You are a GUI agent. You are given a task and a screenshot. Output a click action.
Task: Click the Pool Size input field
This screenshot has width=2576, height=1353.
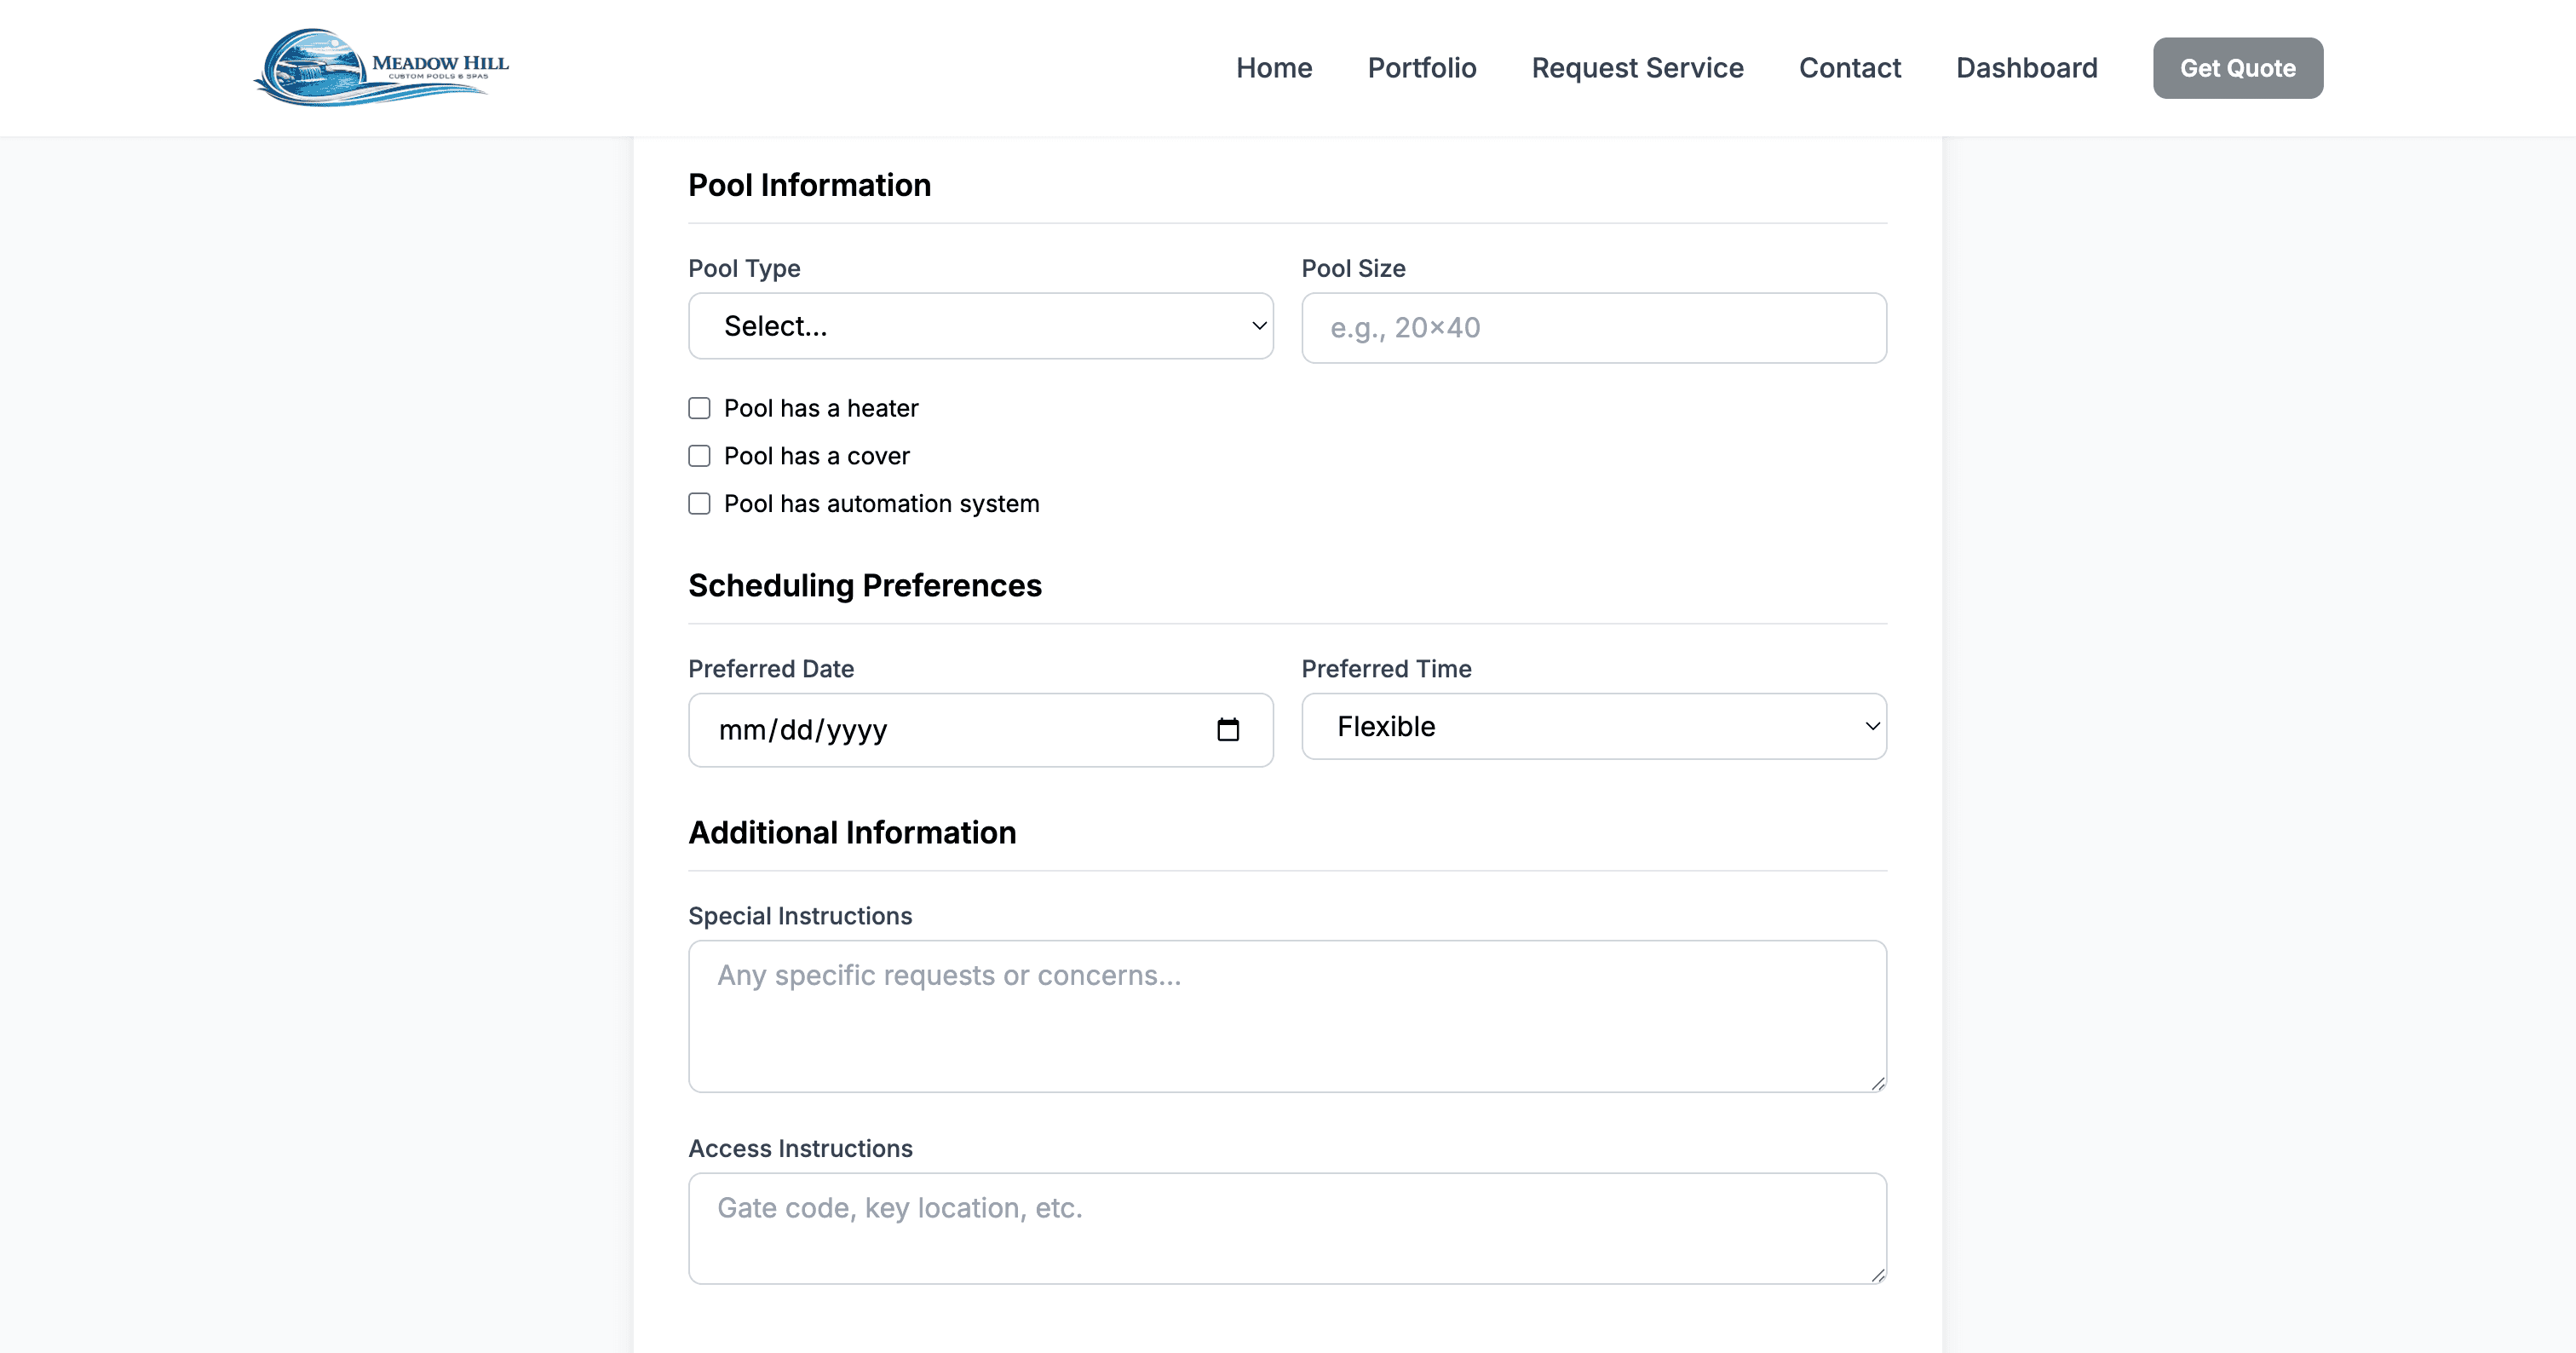point(1594,327)
